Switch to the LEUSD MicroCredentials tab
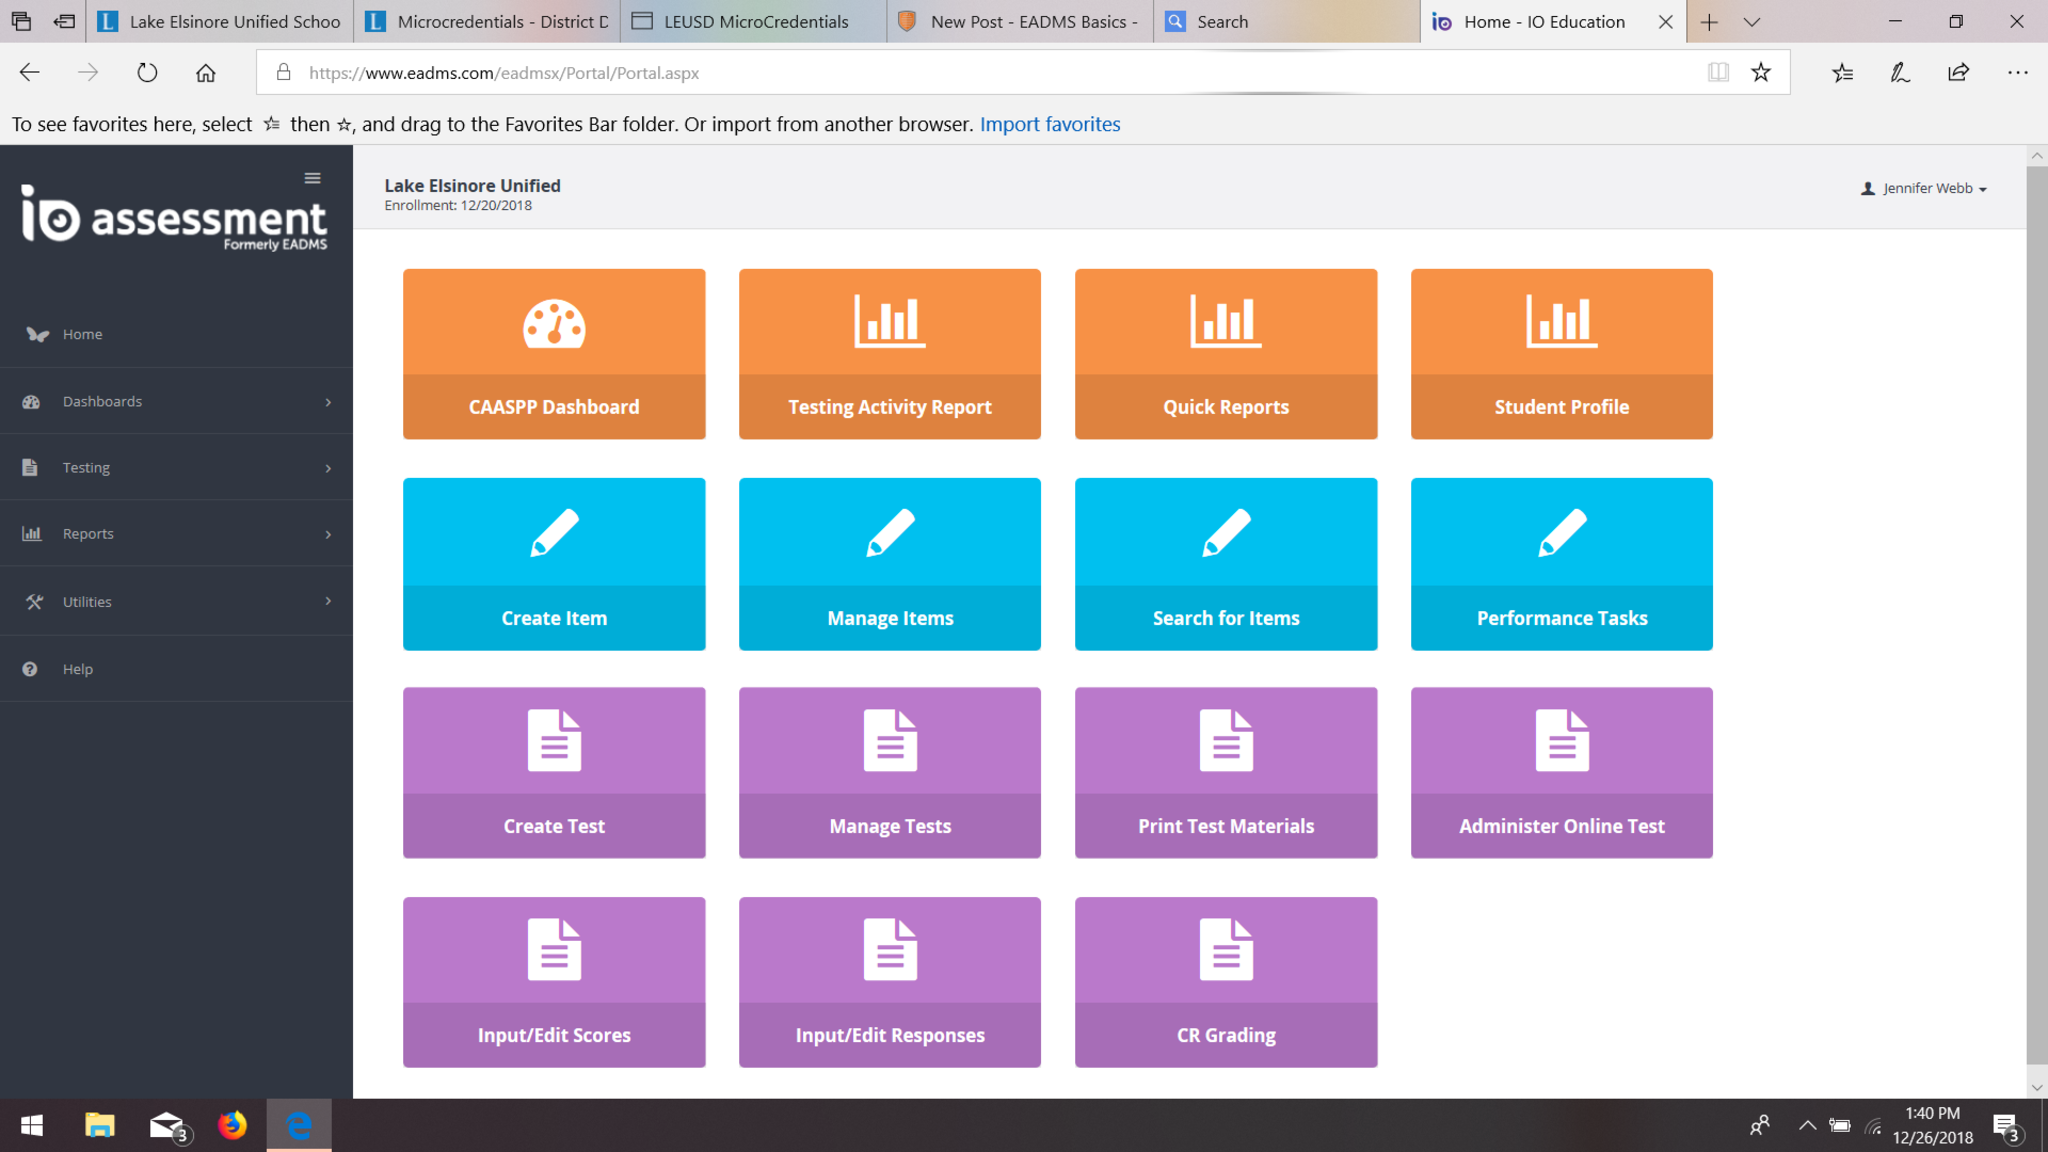 [754, 21]
